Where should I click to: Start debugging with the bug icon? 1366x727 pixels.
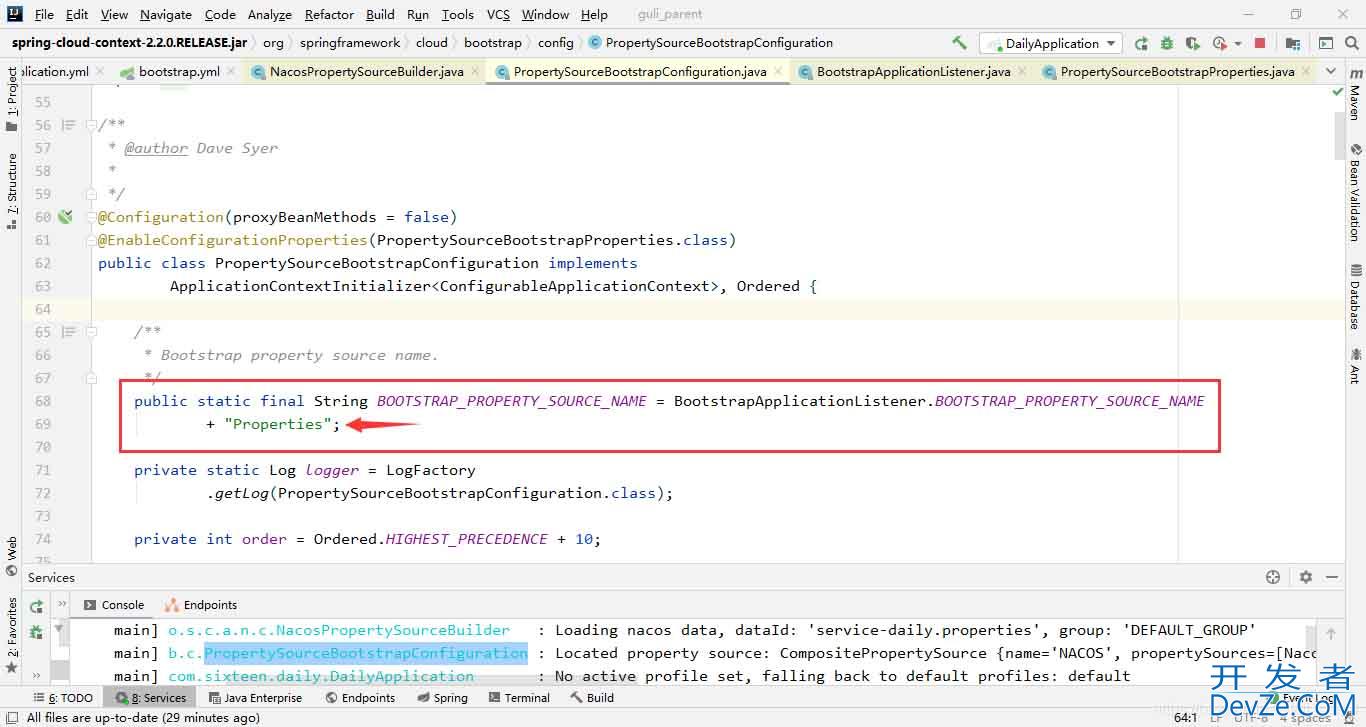[x=1166, y=43]
